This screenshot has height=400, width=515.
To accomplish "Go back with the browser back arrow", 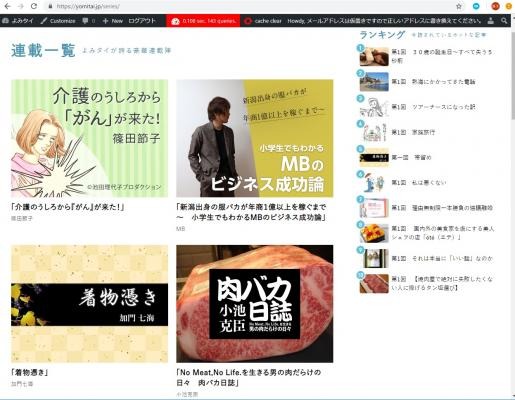I will tap(8, 6).
